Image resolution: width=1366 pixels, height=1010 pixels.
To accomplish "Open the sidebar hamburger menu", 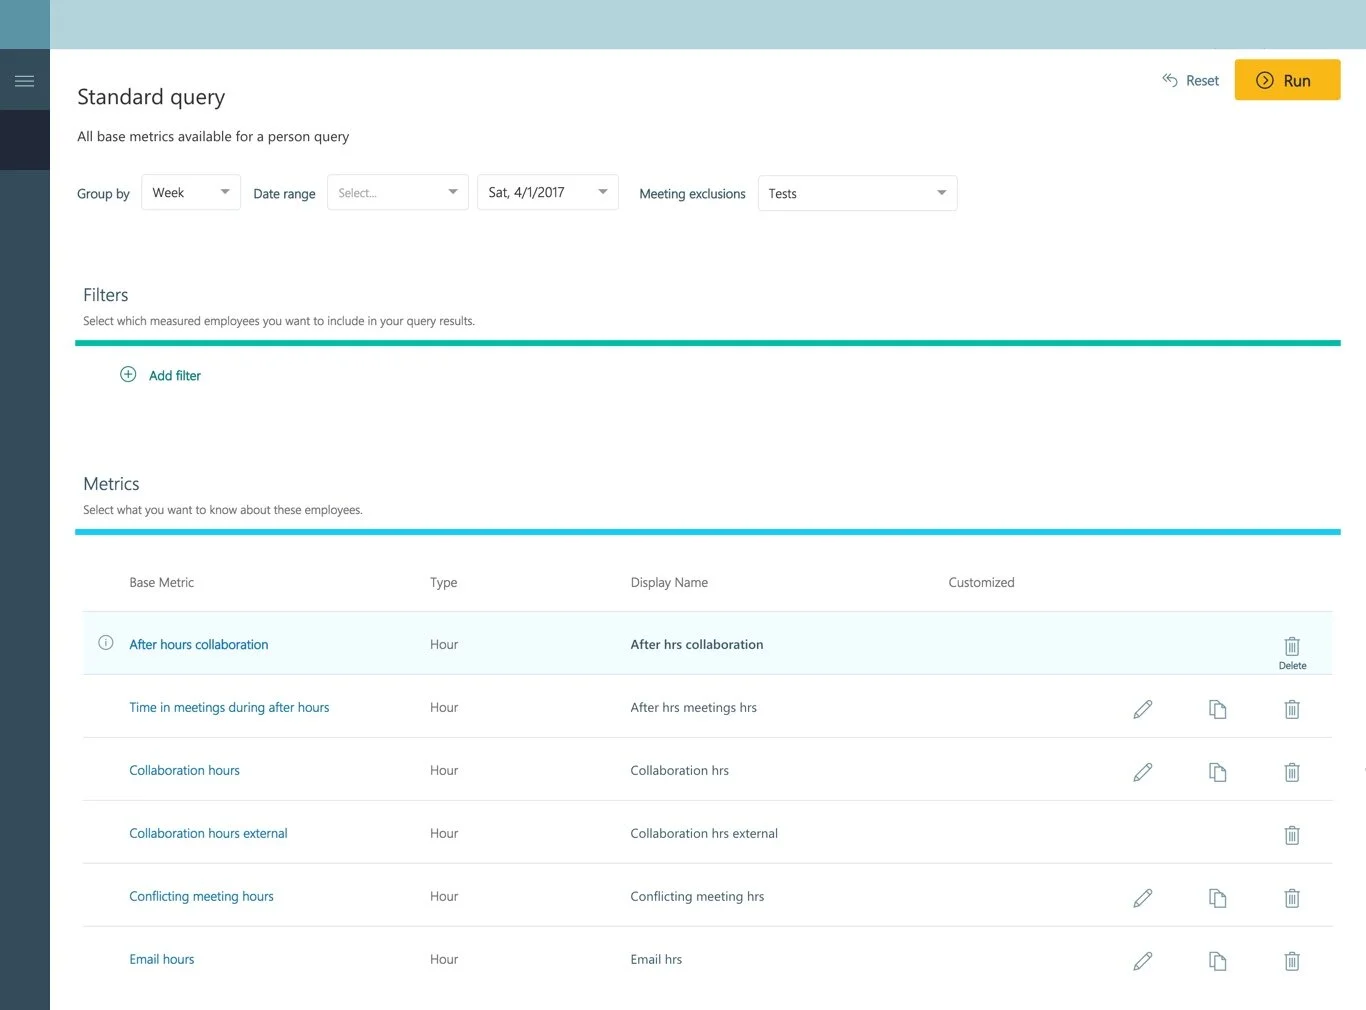I will (x=25, y=79).
